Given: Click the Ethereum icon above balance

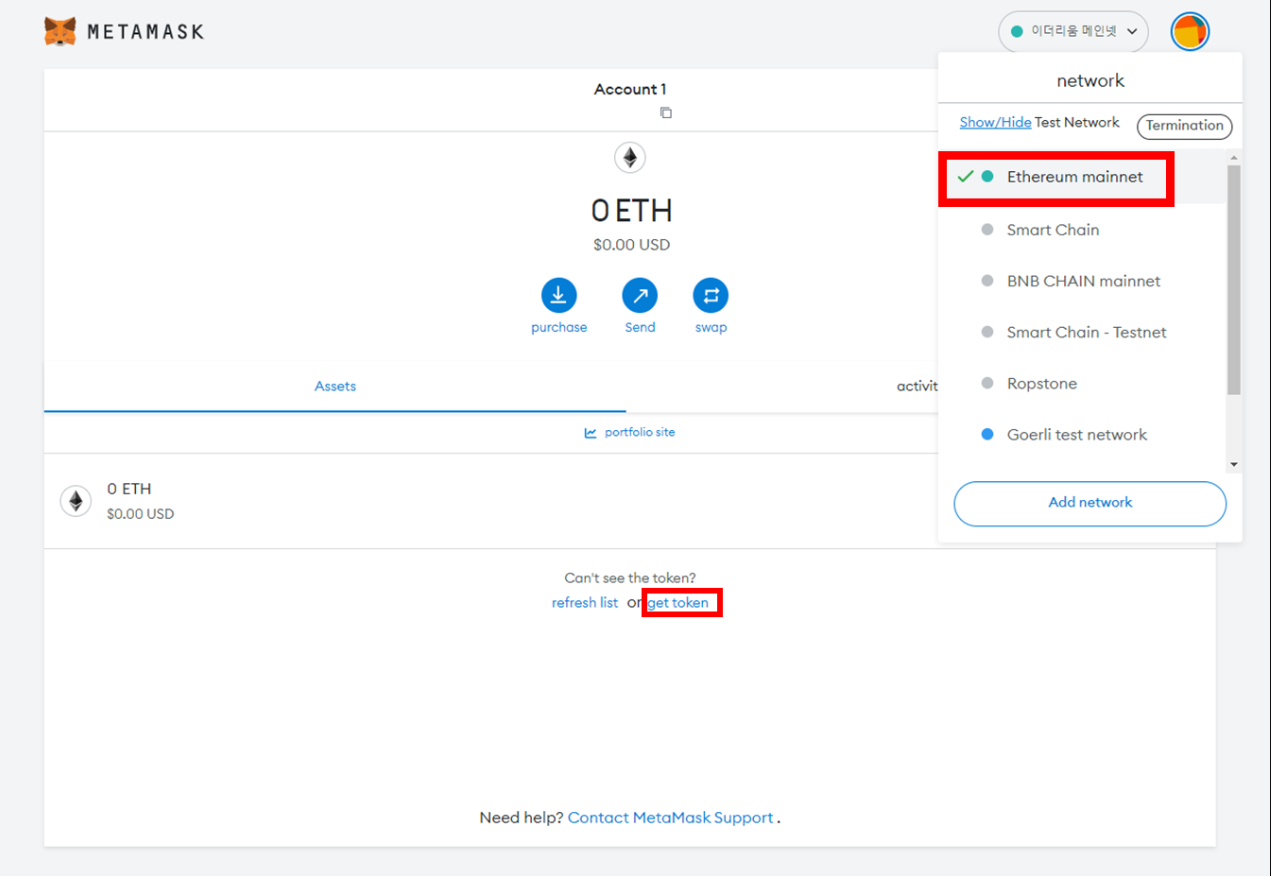Looking at the screenshot, I should pyautogui.click(x=630, y=158).
